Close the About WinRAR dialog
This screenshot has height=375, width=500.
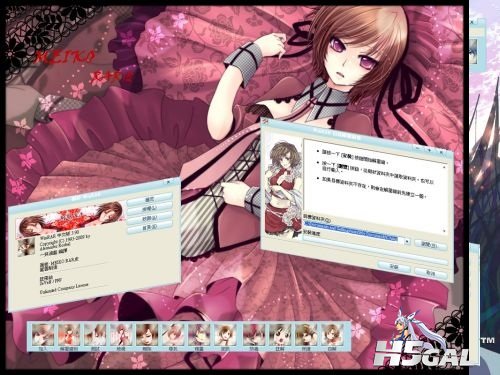click(168, 182)
